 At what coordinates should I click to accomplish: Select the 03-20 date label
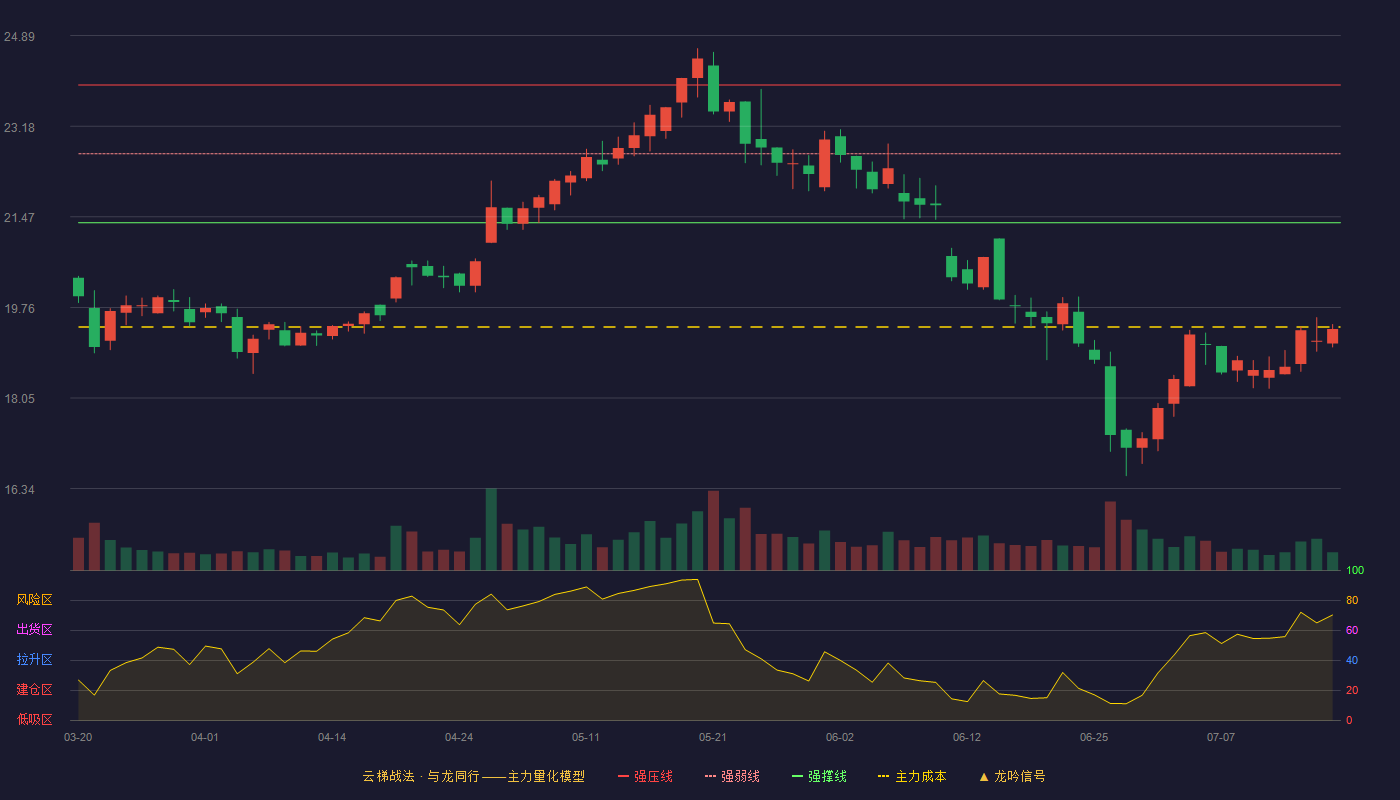pos(78,737)
